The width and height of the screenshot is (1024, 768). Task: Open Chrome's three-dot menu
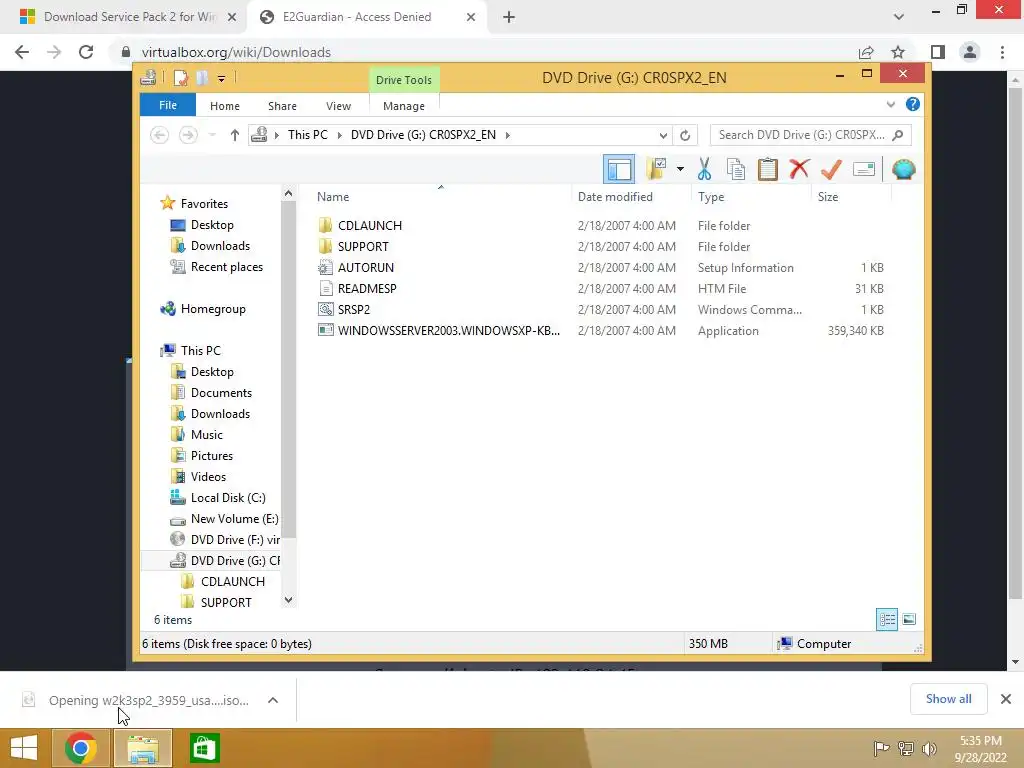(1002, 52)
